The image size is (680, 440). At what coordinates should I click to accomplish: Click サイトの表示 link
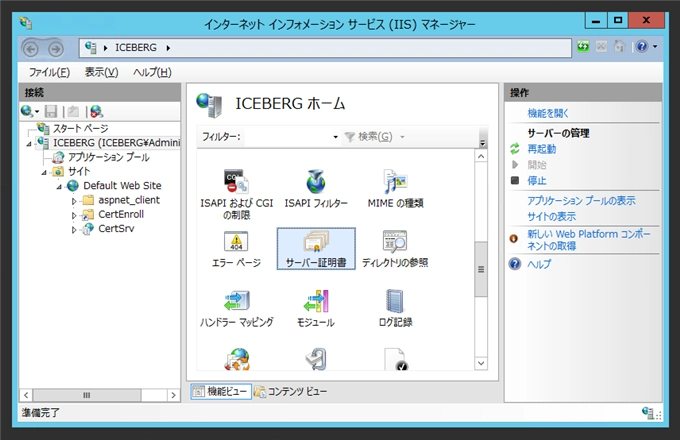pos(552,216)
